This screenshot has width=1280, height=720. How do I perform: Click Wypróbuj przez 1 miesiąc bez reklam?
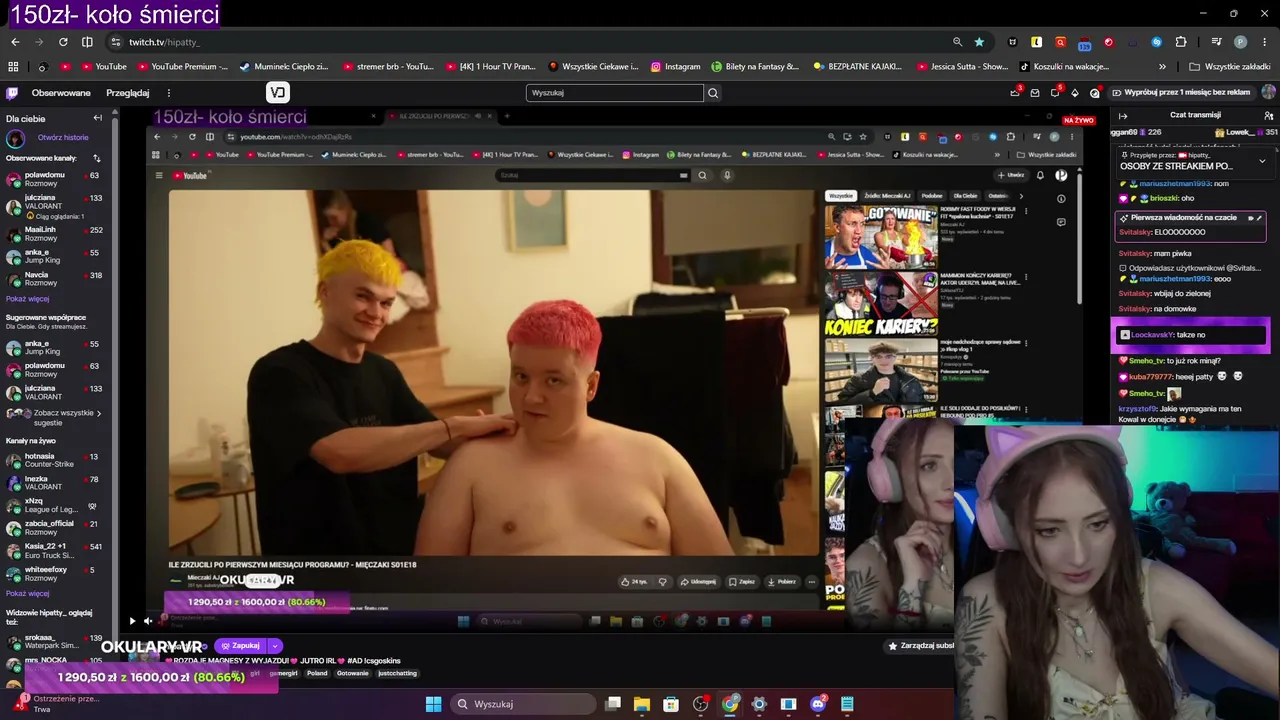(1181, 92)
